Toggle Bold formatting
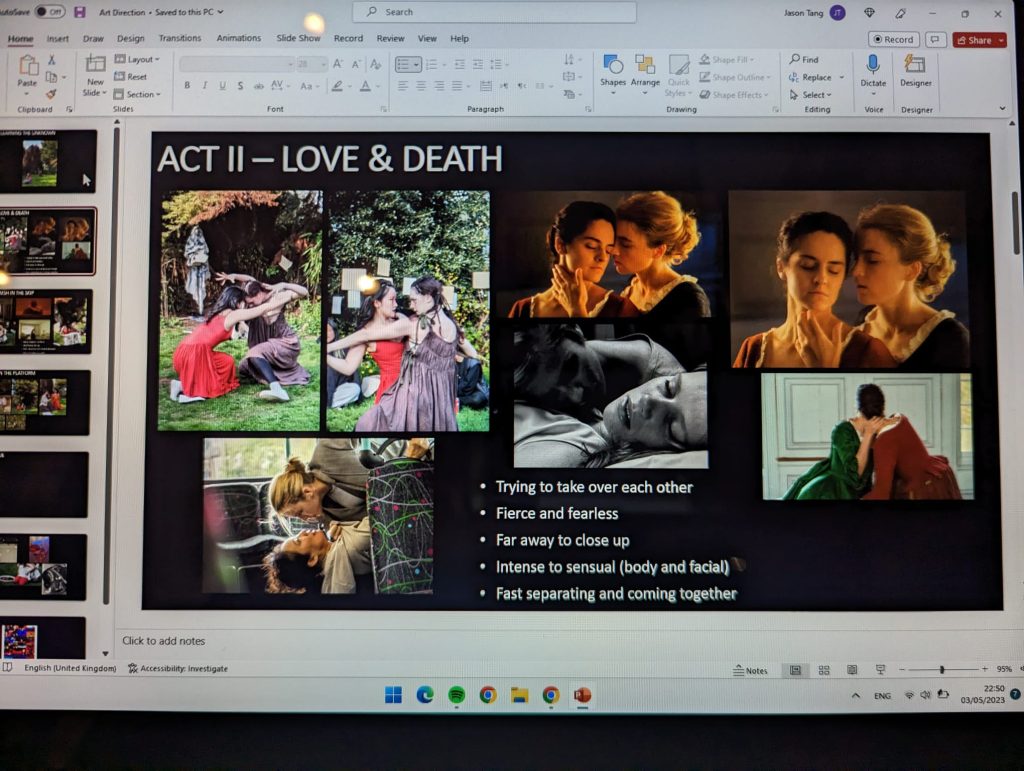Screen dimensions: 1024x771 187,86
